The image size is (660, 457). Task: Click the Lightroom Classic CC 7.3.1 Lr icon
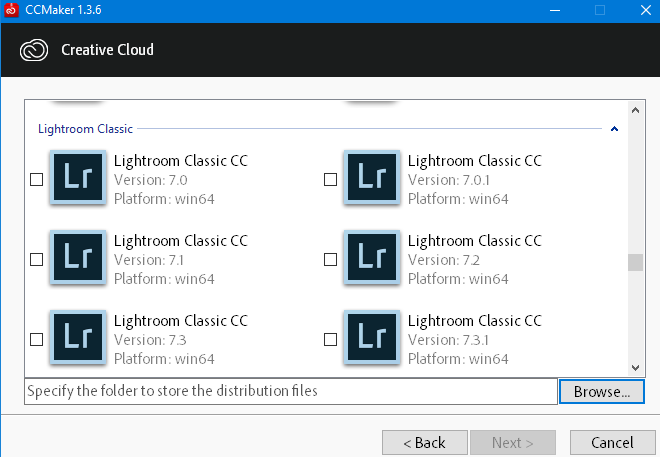click(x=372, y=337)
